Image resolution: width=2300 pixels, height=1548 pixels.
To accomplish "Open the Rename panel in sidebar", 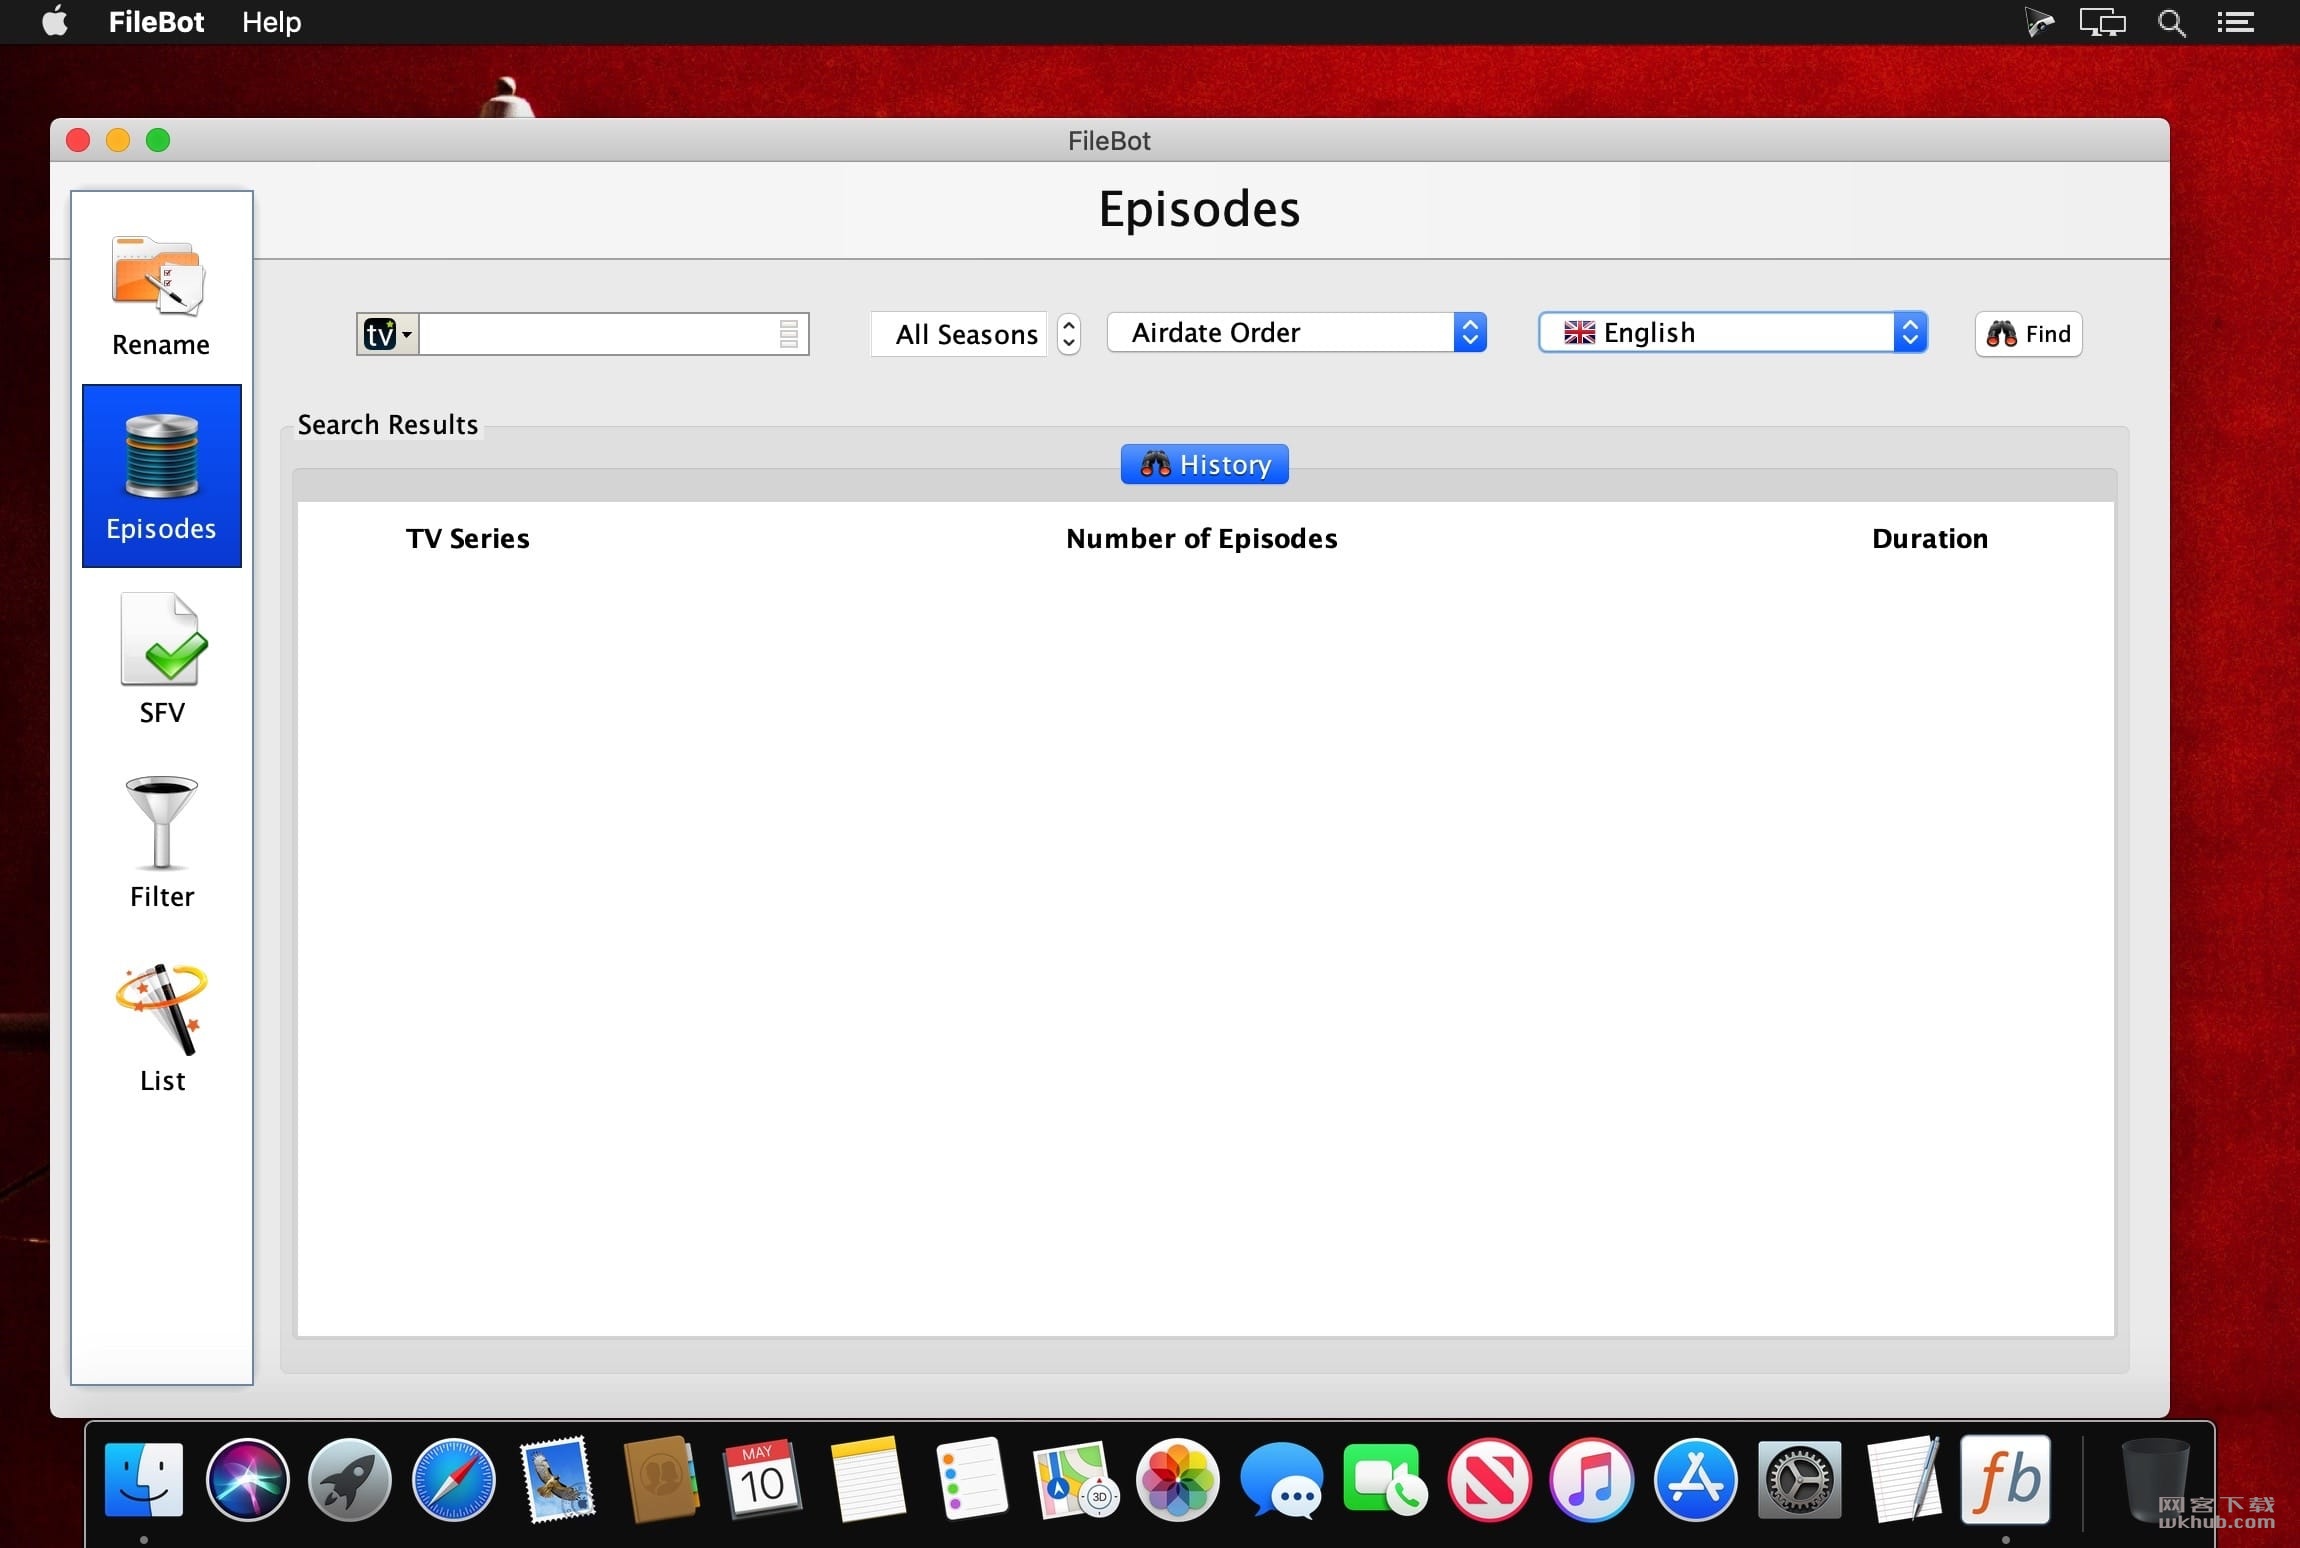I will pos(161,294).
